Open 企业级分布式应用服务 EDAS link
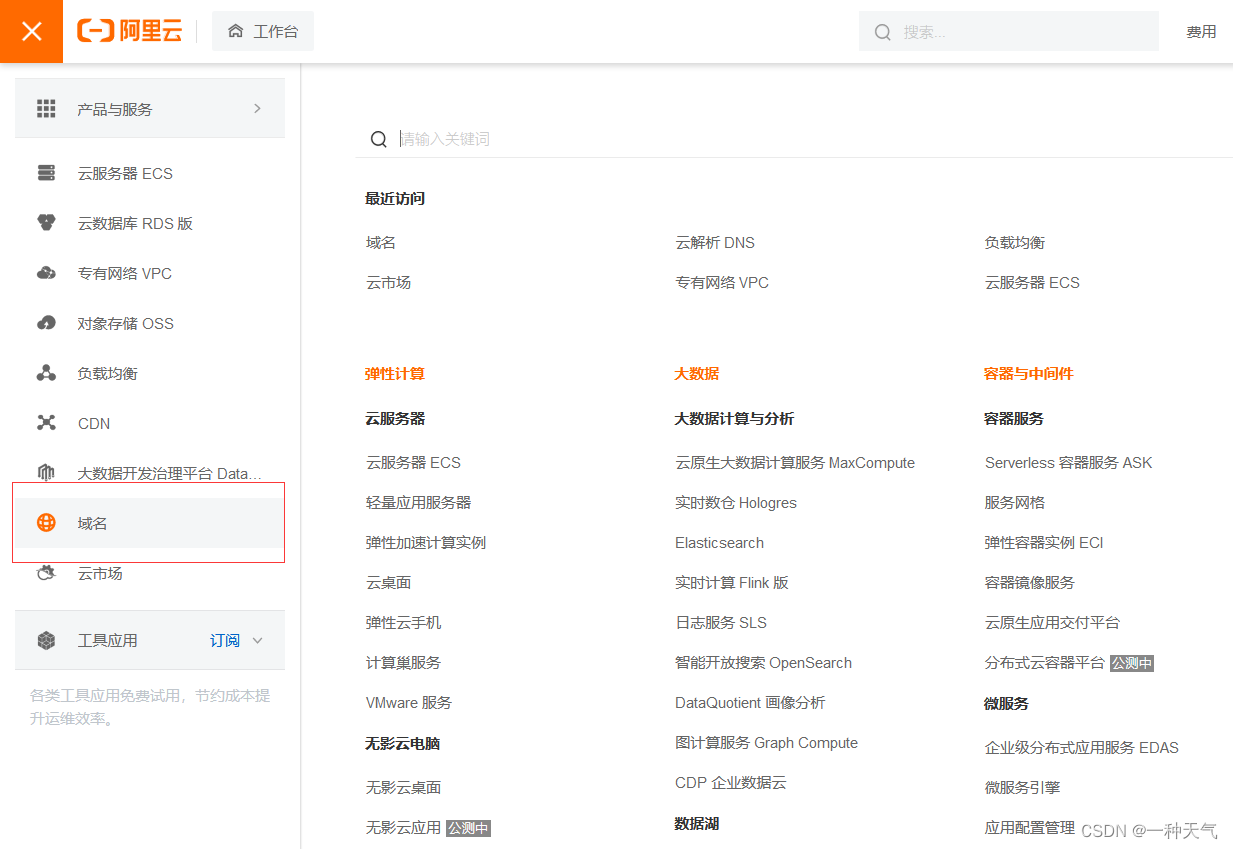This screenshot has height=849, width=1233. point(1081,747)
